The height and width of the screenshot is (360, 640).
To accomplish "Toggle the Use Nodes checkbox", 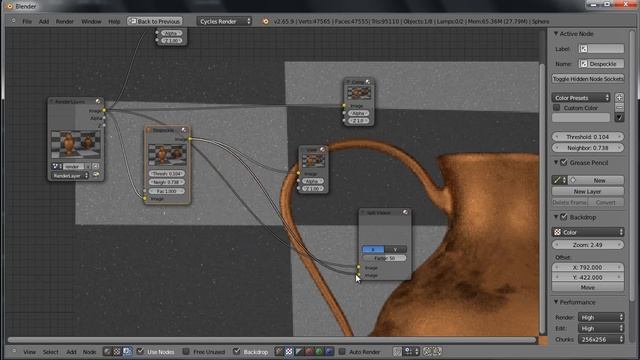I will point(140,351).
